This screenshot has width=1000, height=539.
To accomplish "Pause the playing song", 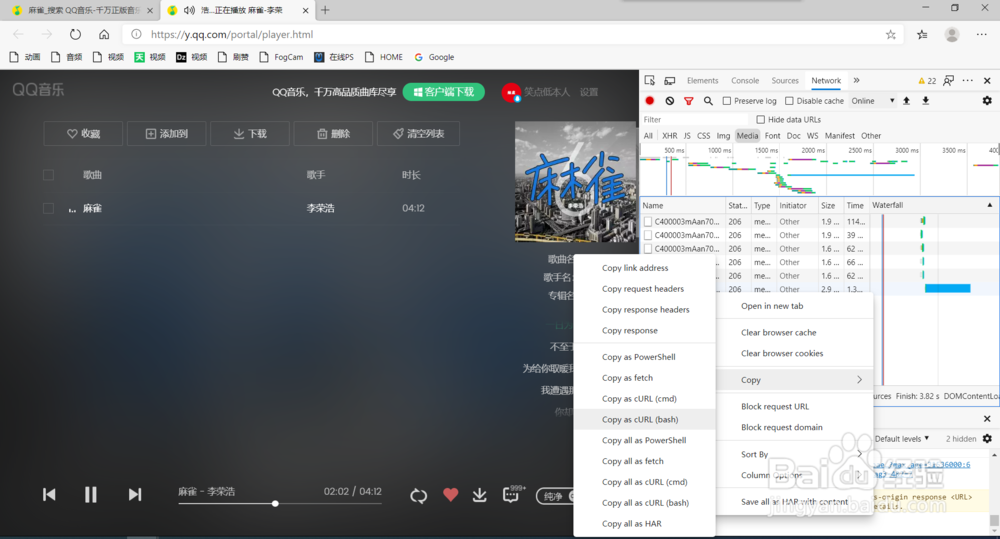I will (91, 494).
